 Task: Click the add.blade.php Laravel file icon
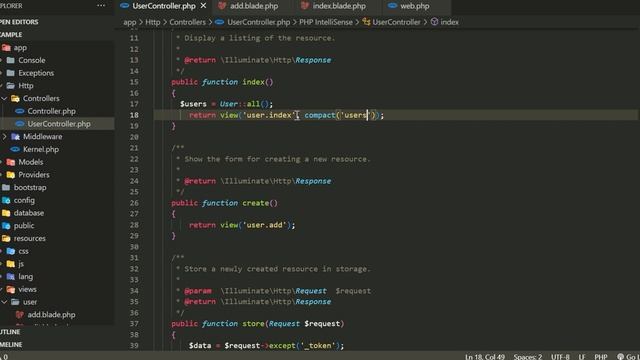pos(20,315)
